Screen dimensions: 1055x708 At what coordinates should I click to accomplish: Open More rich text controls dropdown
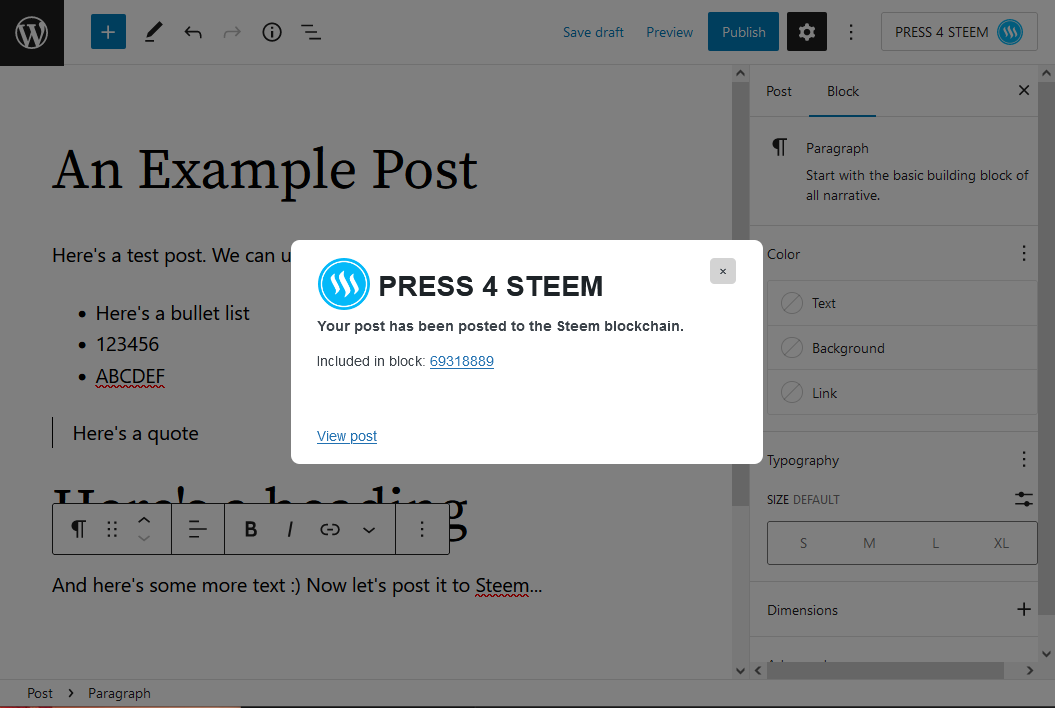(x=369, y=530)
